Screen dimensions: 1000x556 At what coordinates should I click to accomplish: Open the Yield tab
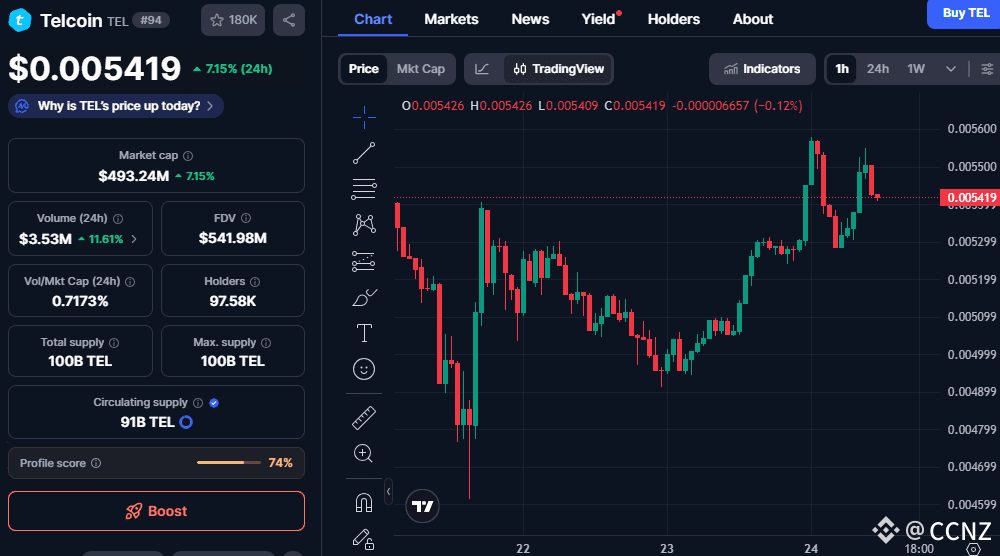pyautogui.click(x=598, y=20)
